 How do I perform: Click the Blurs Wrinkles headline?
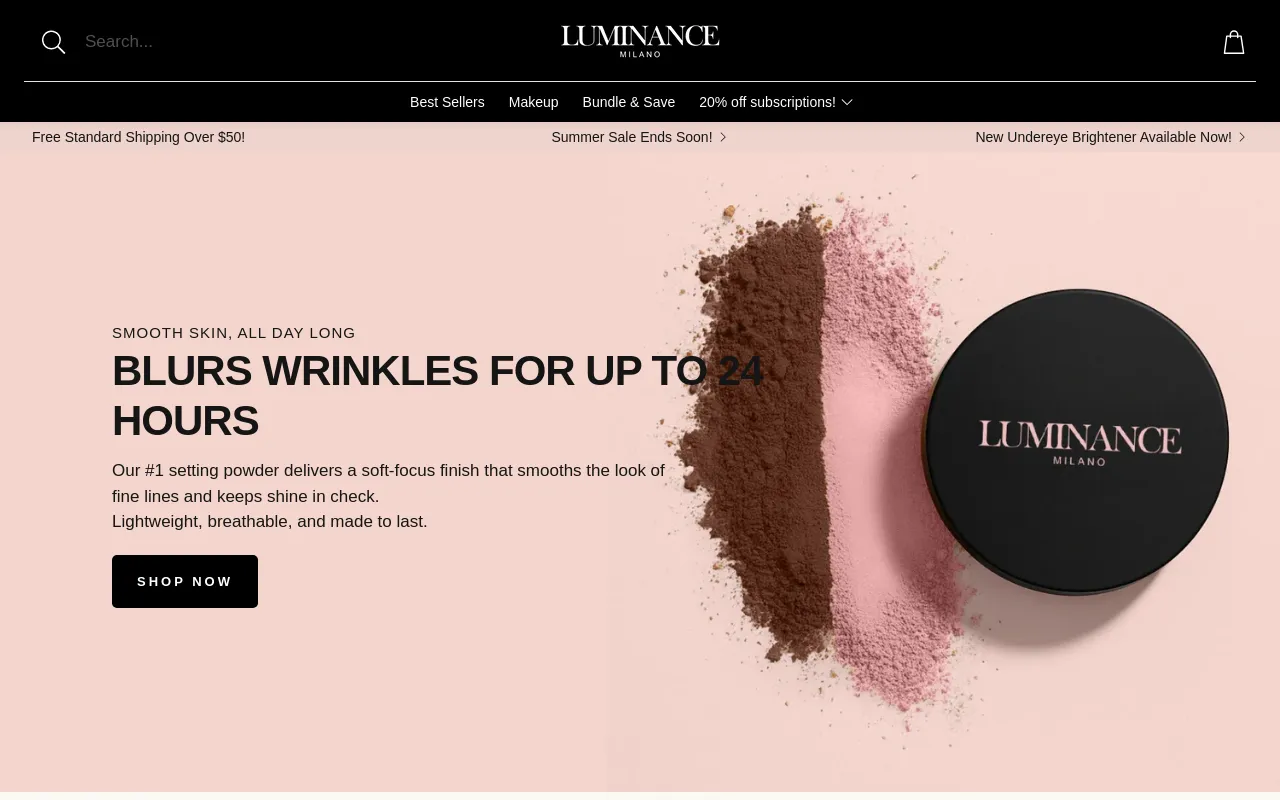(437, 395)
